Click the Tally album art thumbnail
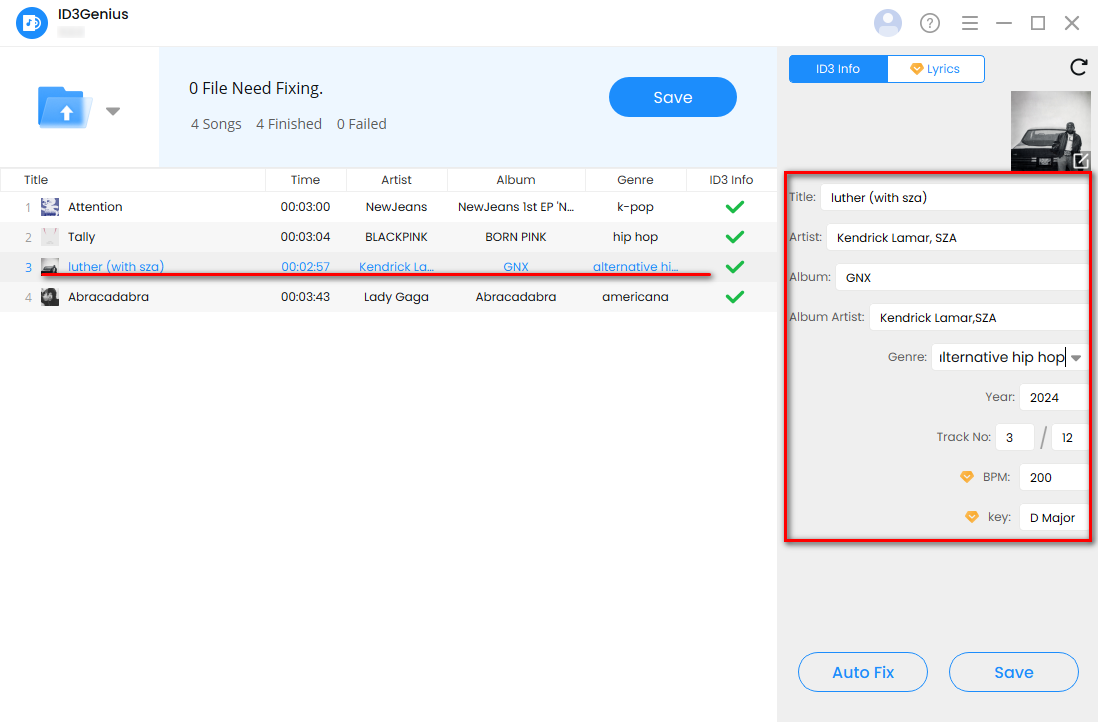 50,237
